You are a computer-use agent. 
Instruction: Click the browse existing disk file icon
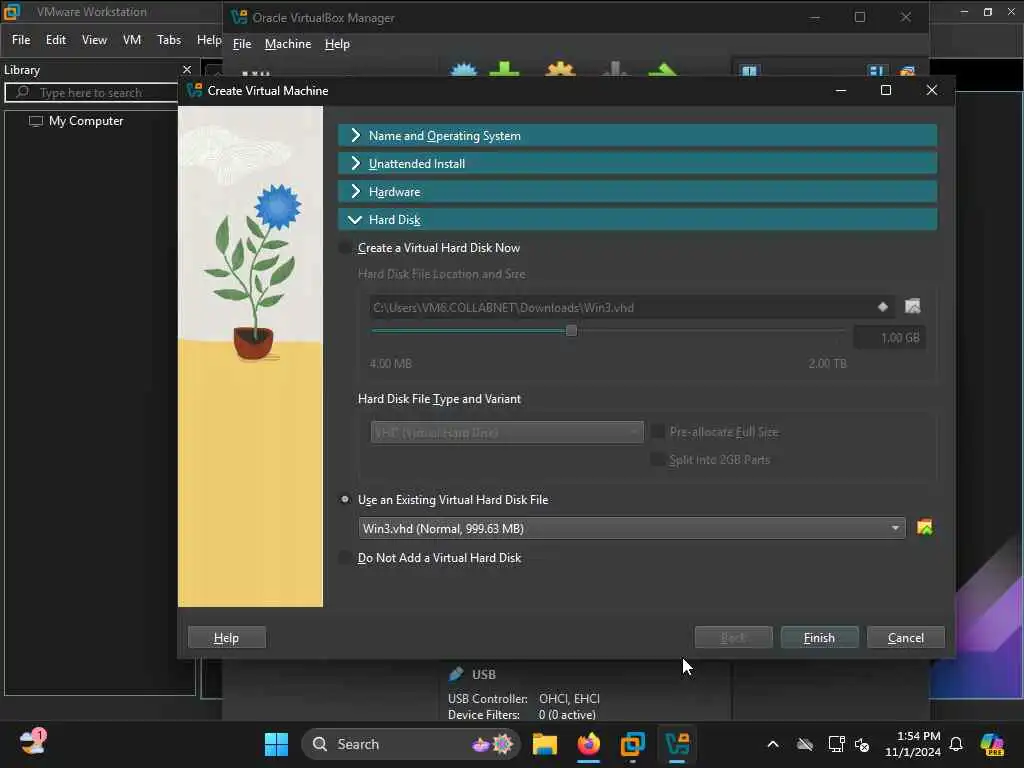925,527
